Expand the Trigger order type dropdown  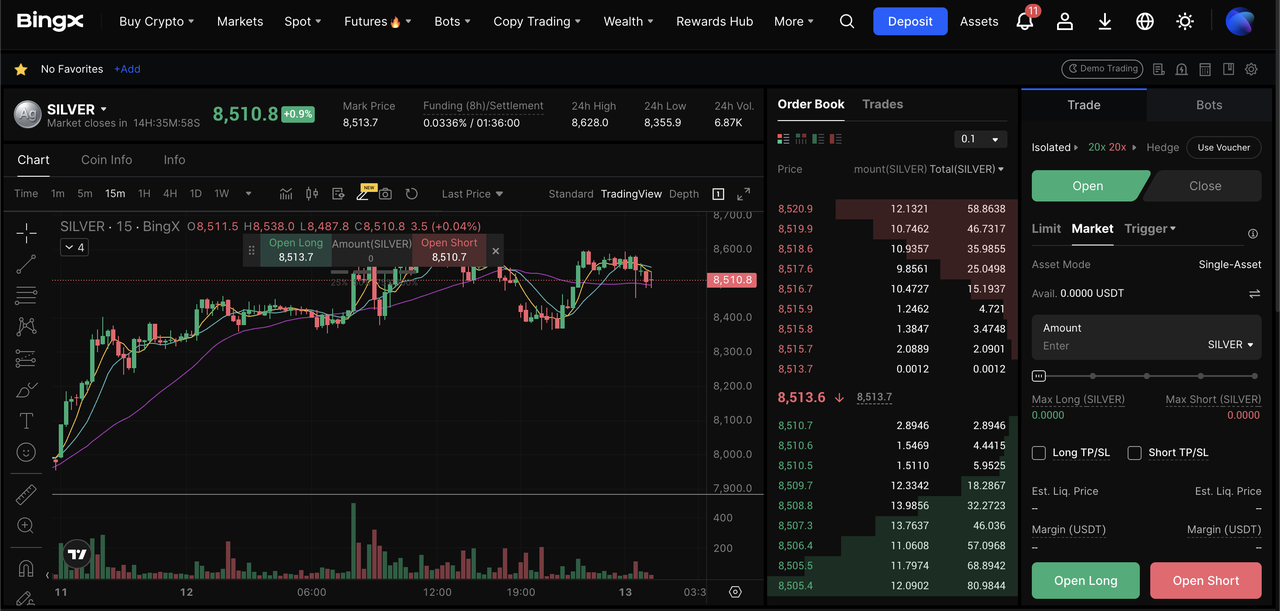pos(1150,229)
